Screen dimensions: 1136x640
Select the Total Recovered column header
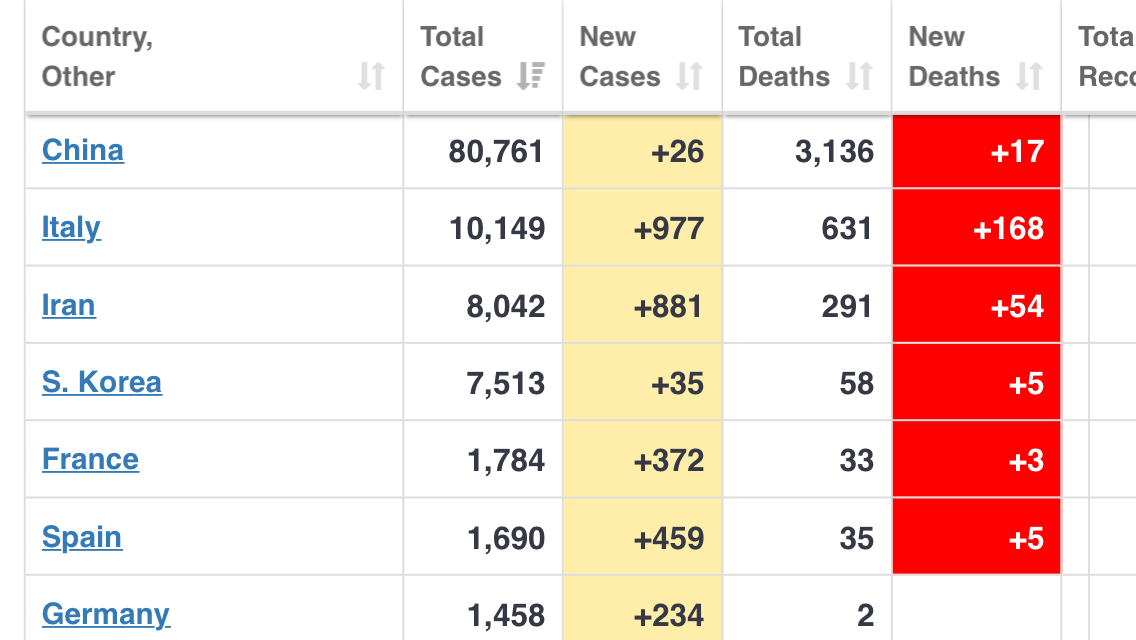(x=1104, y=57)
